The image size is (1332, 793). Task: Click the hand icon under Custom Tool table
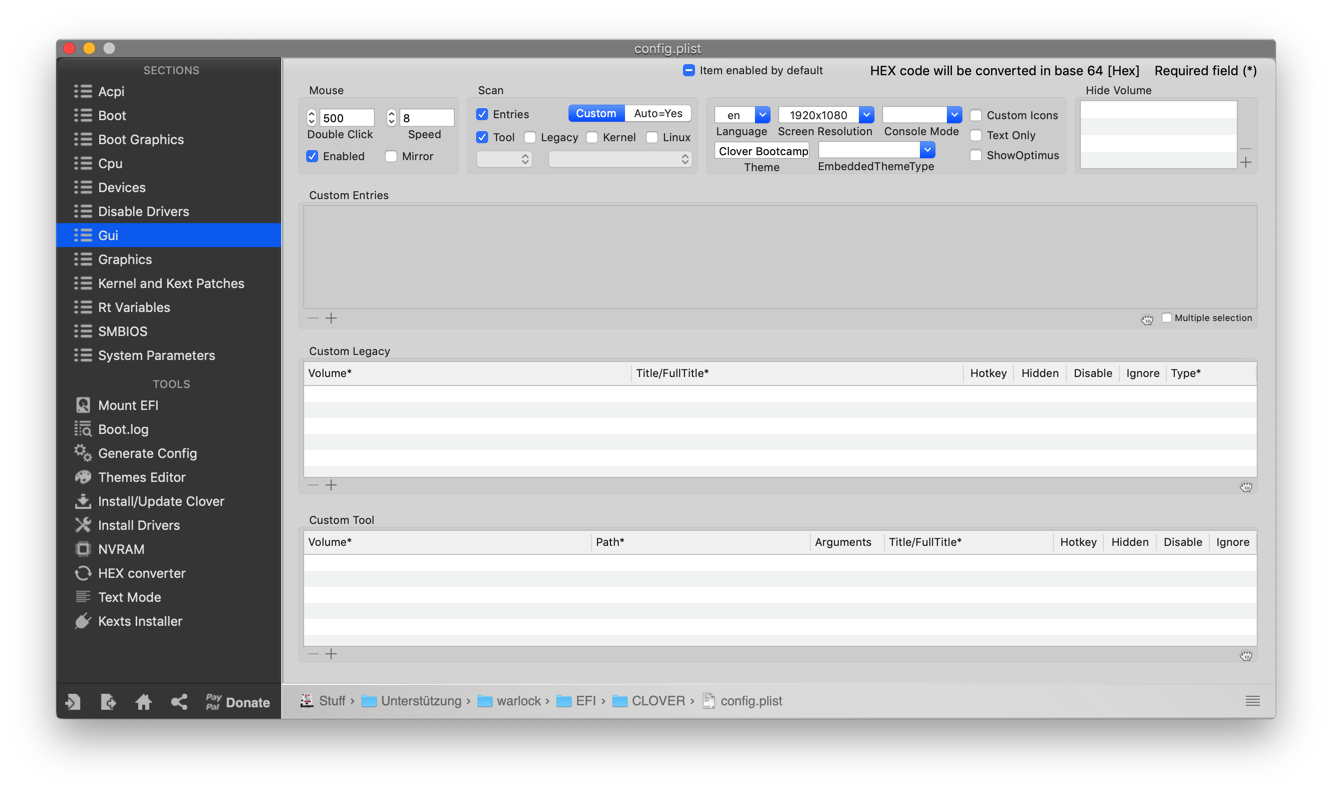1246,656
